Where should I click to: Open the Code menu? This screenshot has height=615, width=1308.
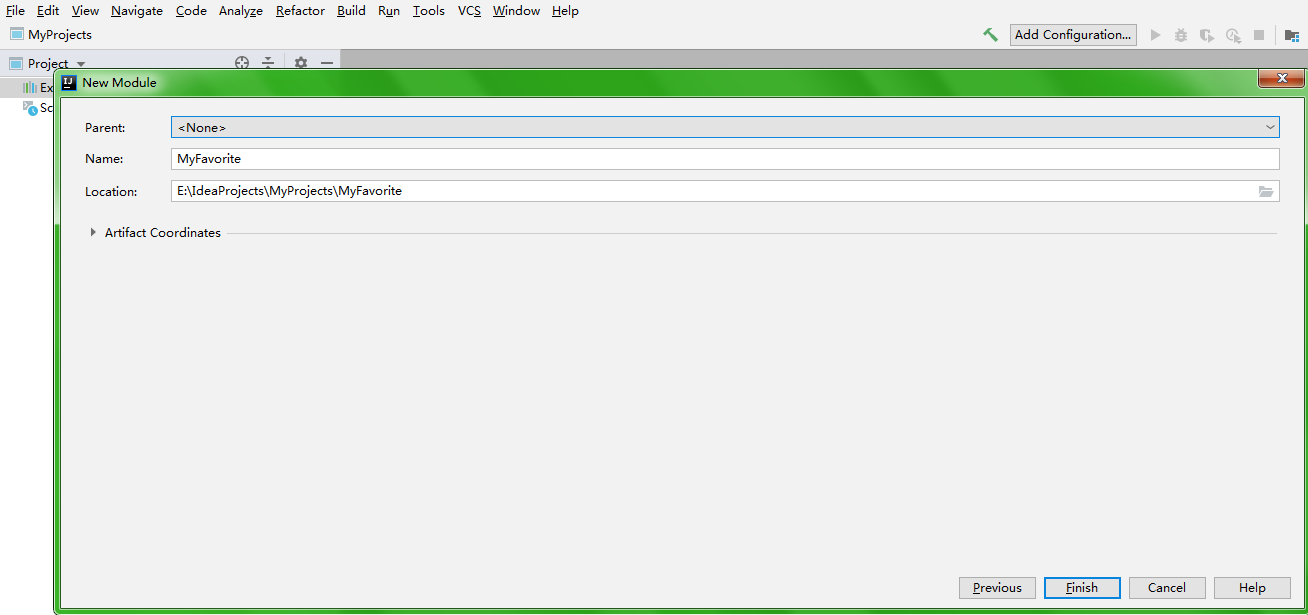(191, 11)
